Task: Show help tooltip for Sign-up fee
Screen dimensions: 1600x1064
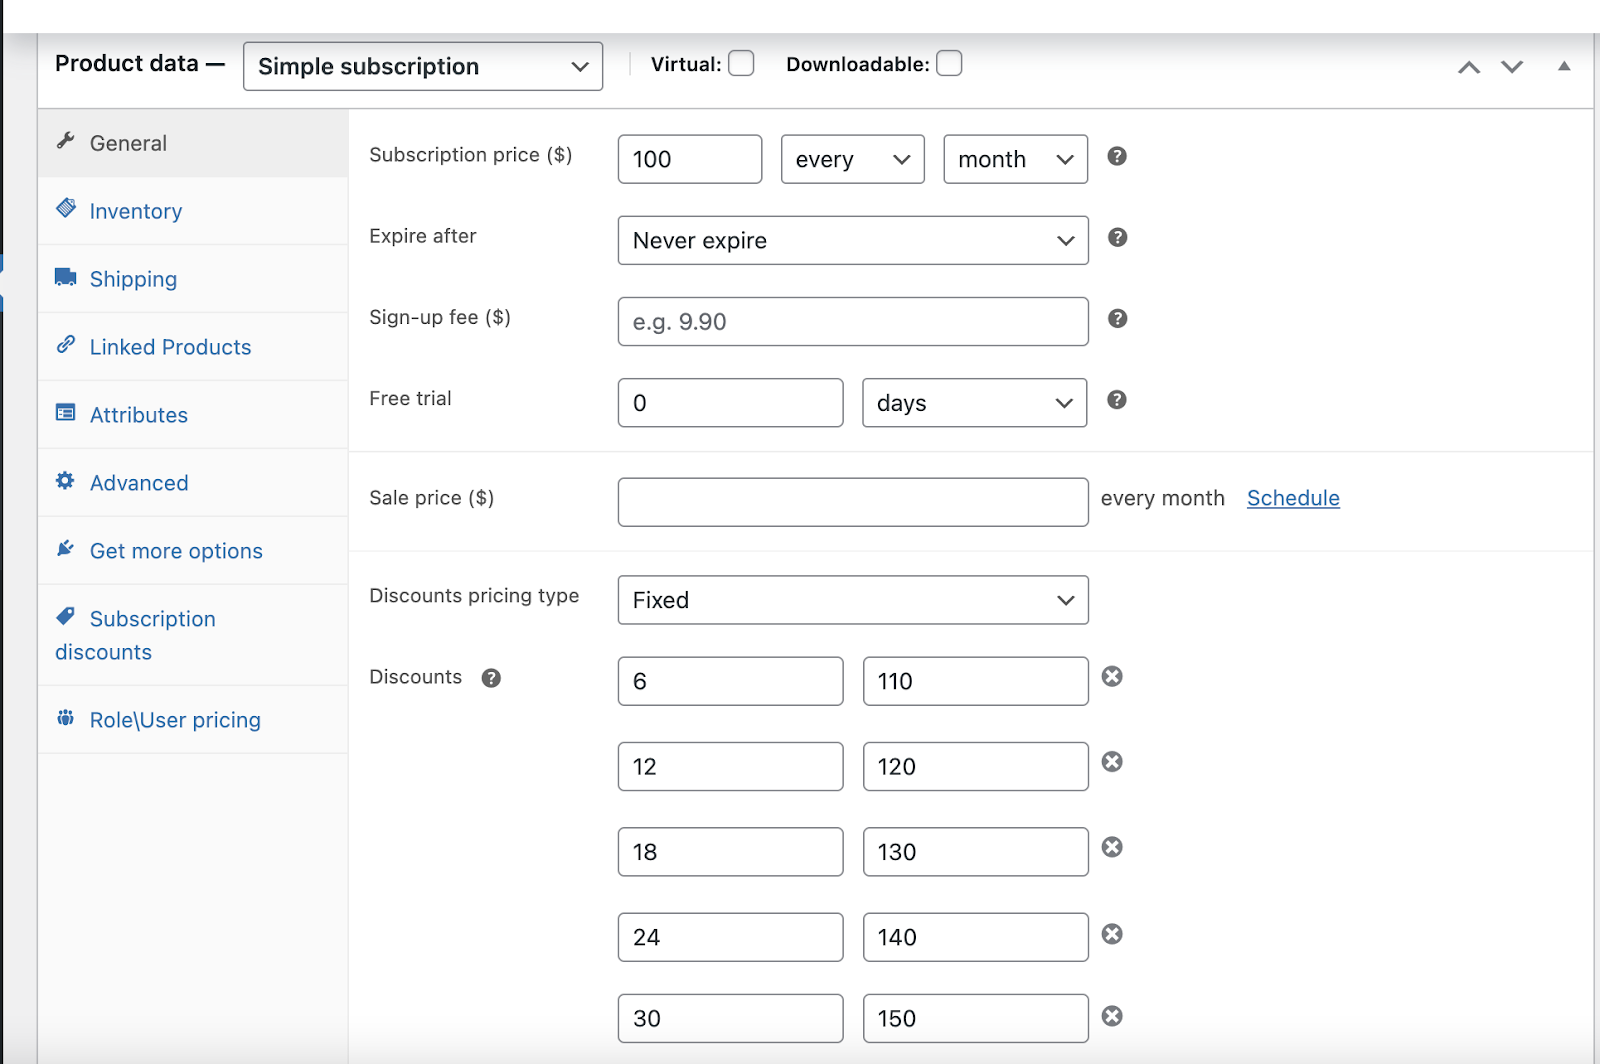Action: click(1117, 318)
